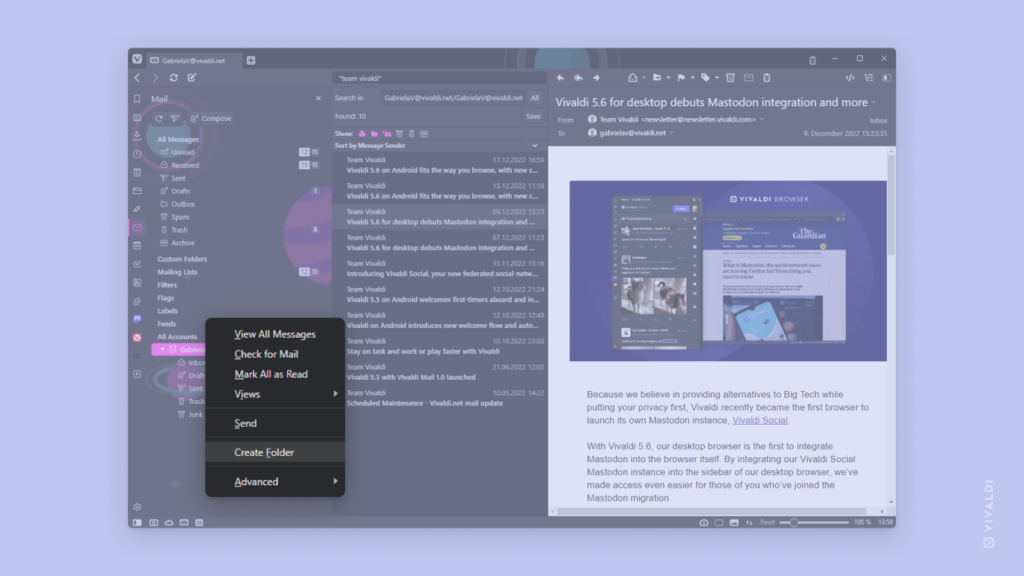
Task: Click the label tag icon
Action: point(705,78)
